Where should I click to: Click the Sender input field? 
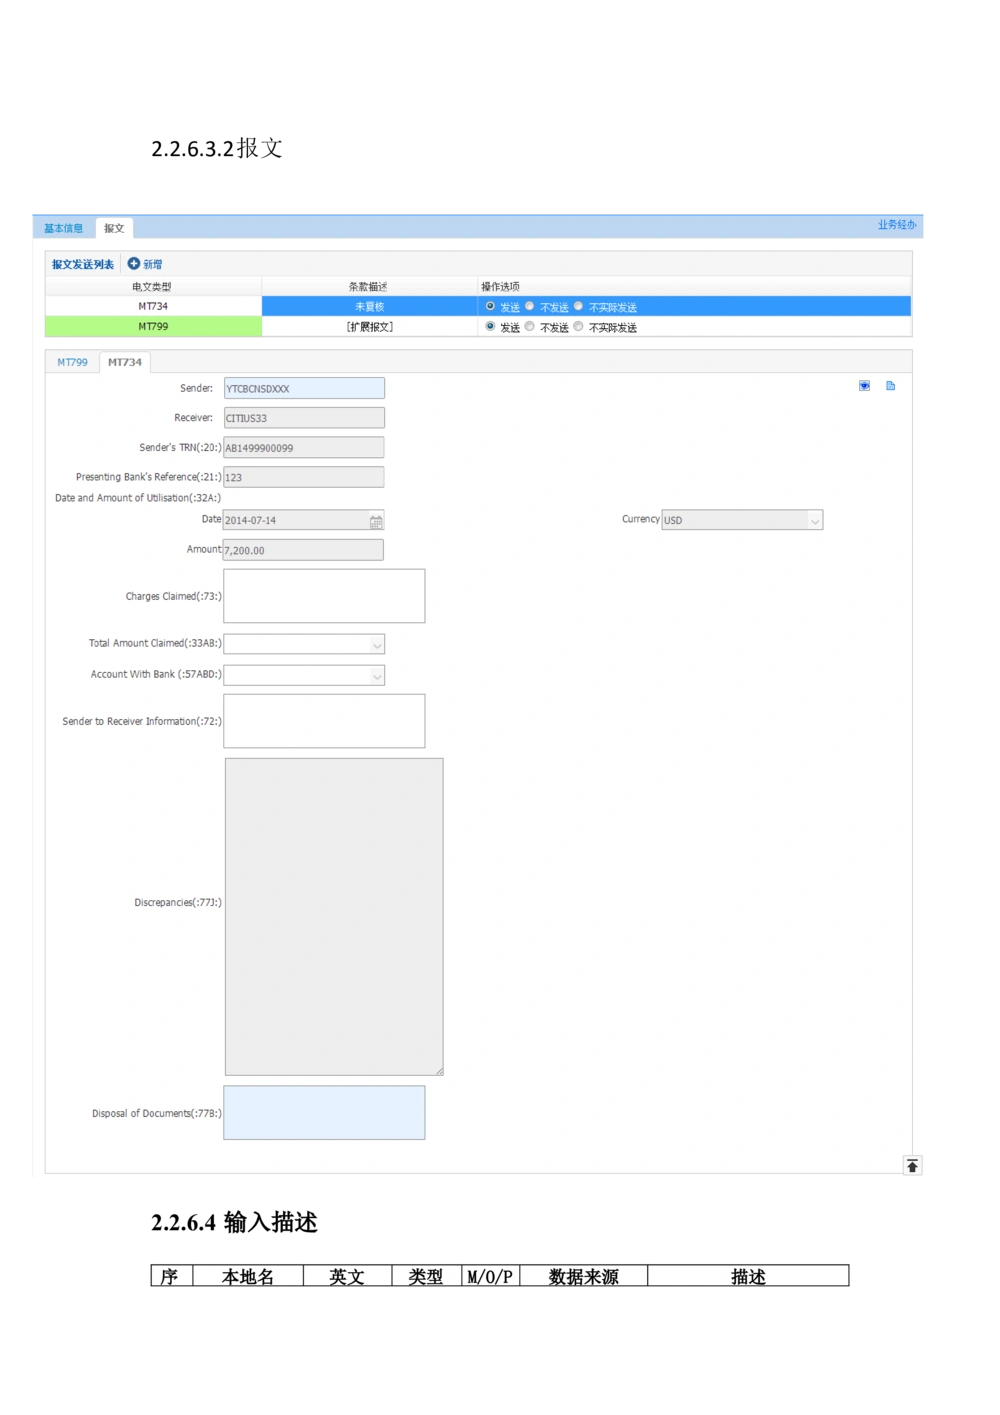(x=304, y=389)
